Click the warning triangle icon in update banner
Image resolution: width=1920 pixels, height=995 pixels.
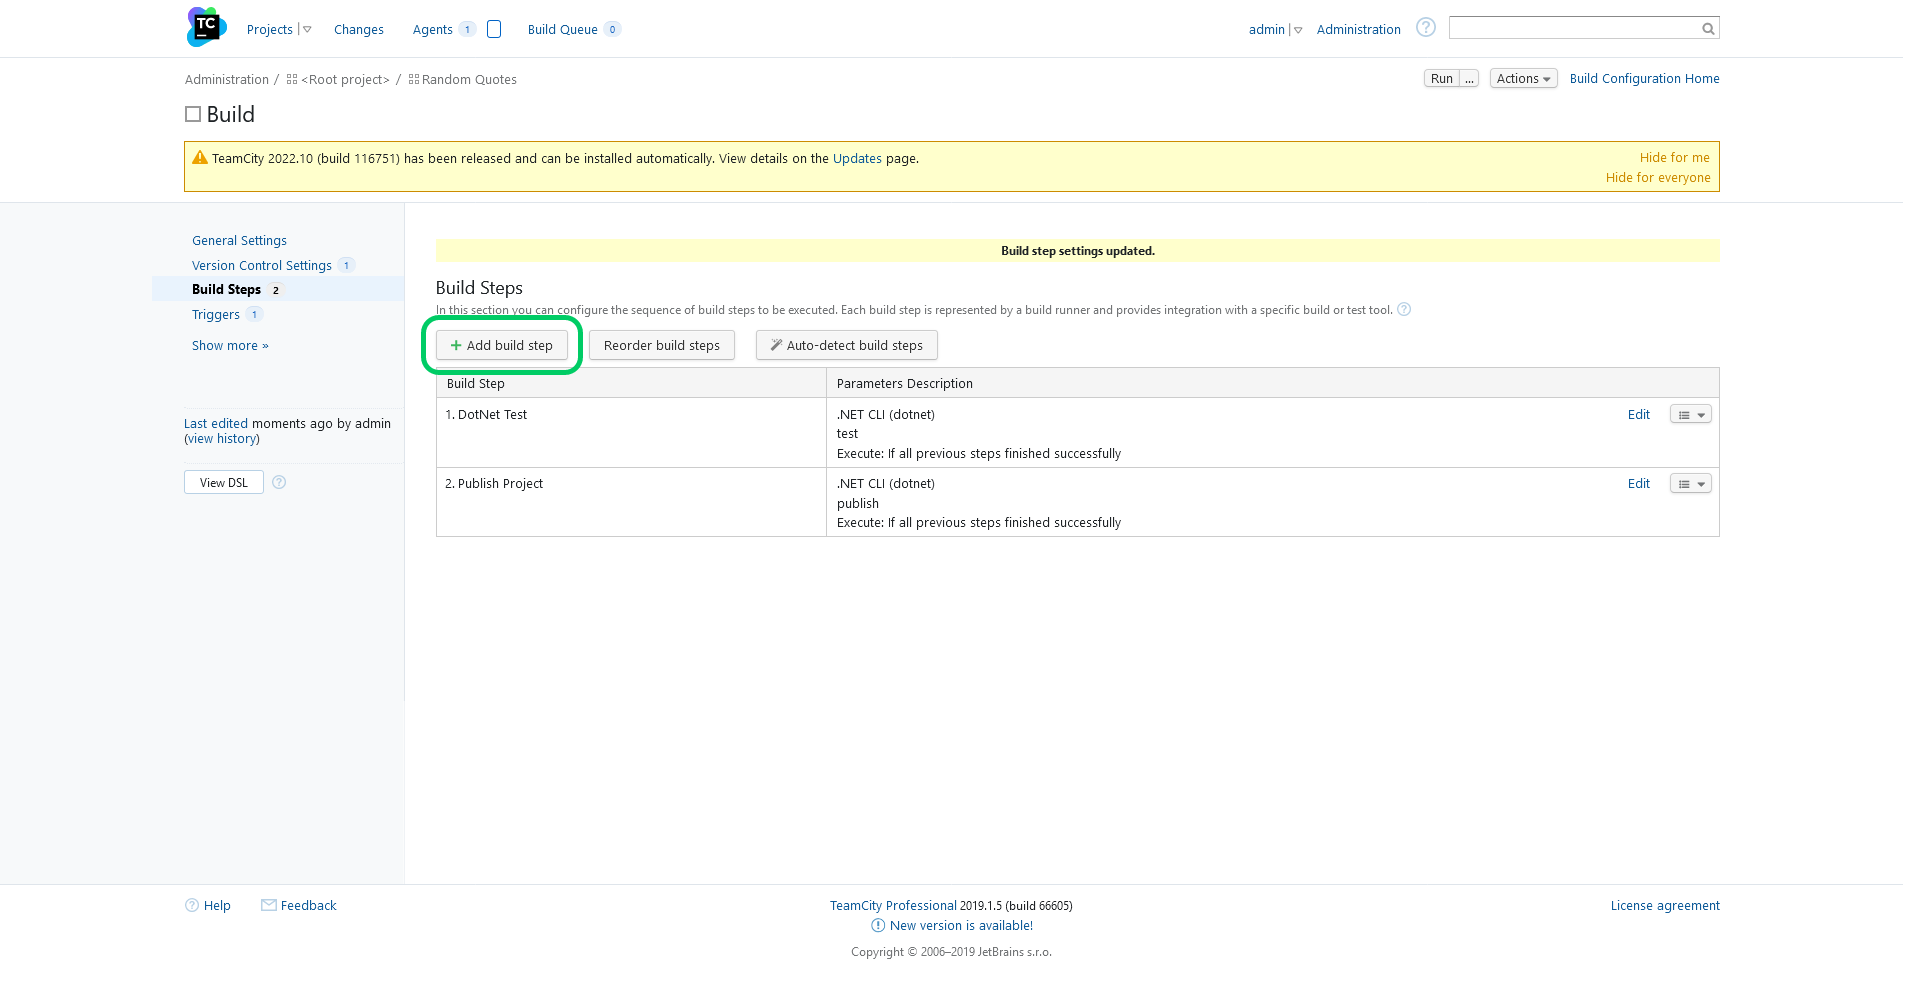200,158
